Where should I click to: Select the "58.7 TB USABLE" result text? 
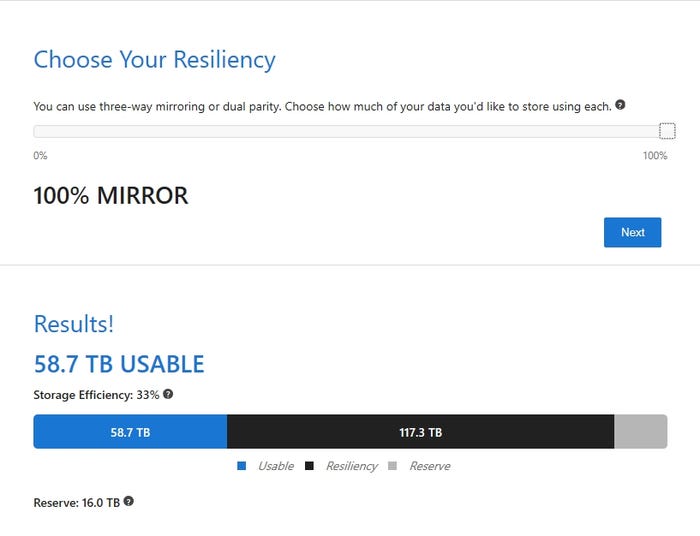coord(119,364)
